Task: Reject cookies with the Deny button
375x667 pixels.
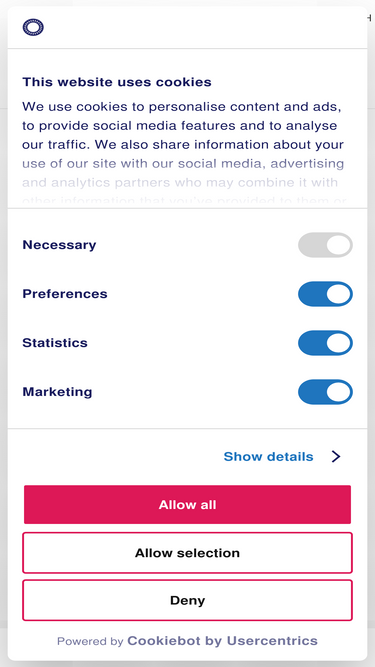Action: point(188,600)
